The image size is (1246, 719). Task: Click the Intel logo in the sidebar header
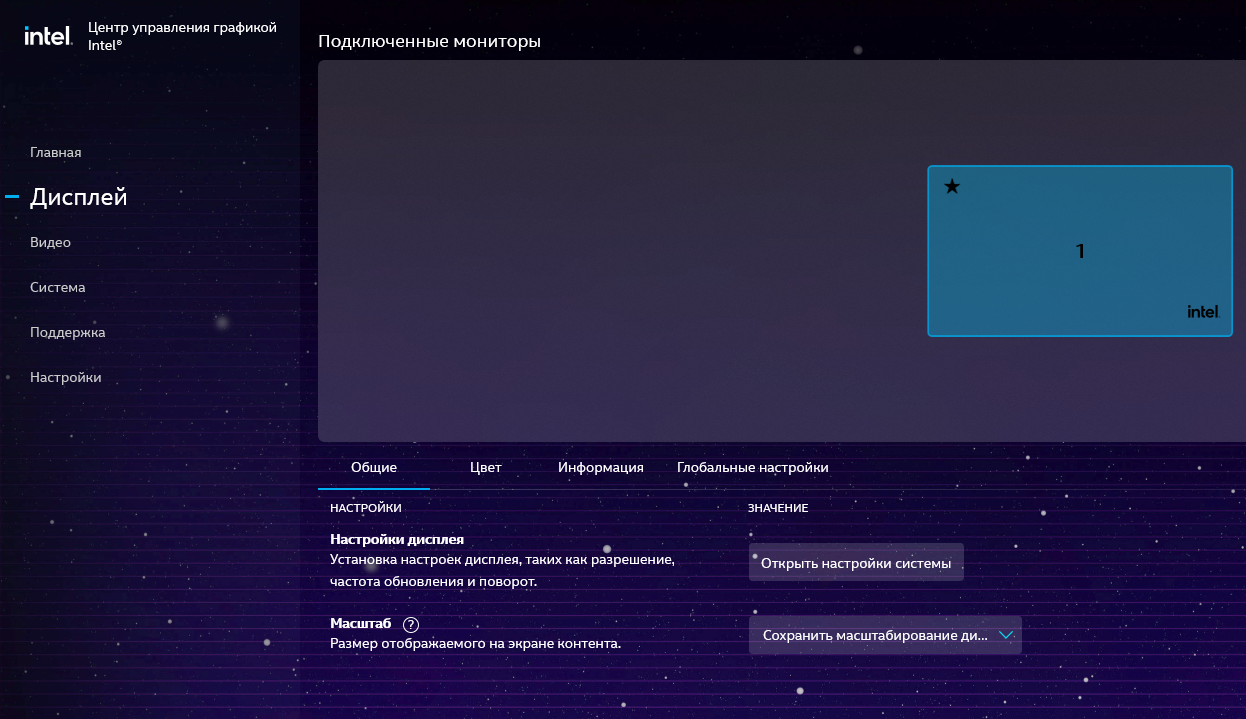tap(48, 36)
